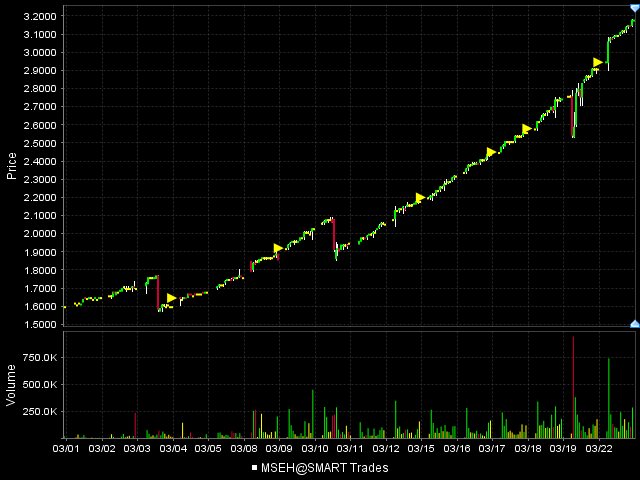
Task: Select the yellow arrow marker near 03/17
Action: [x=491, y=153]
